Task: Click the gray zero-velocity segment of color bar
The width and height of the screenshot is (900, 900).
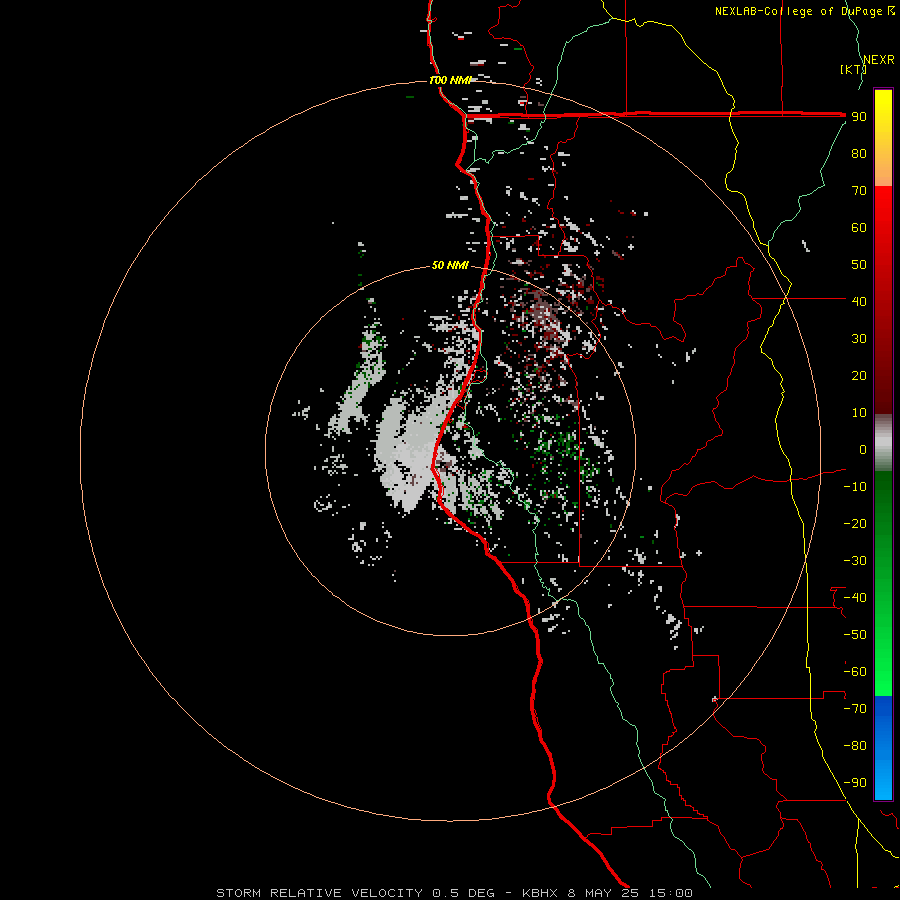Action: (883, 442)
